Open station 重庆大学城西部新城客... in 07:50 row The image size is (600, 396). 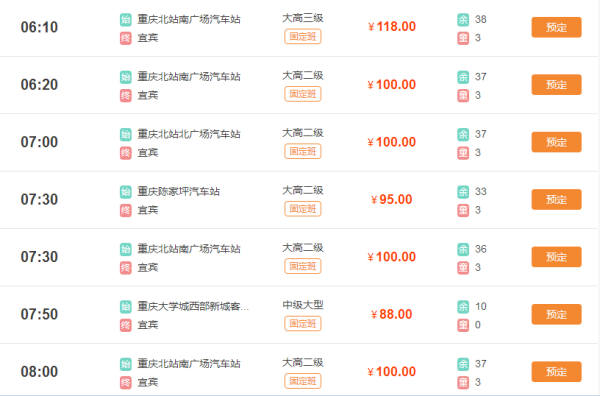tap(193, 306)
